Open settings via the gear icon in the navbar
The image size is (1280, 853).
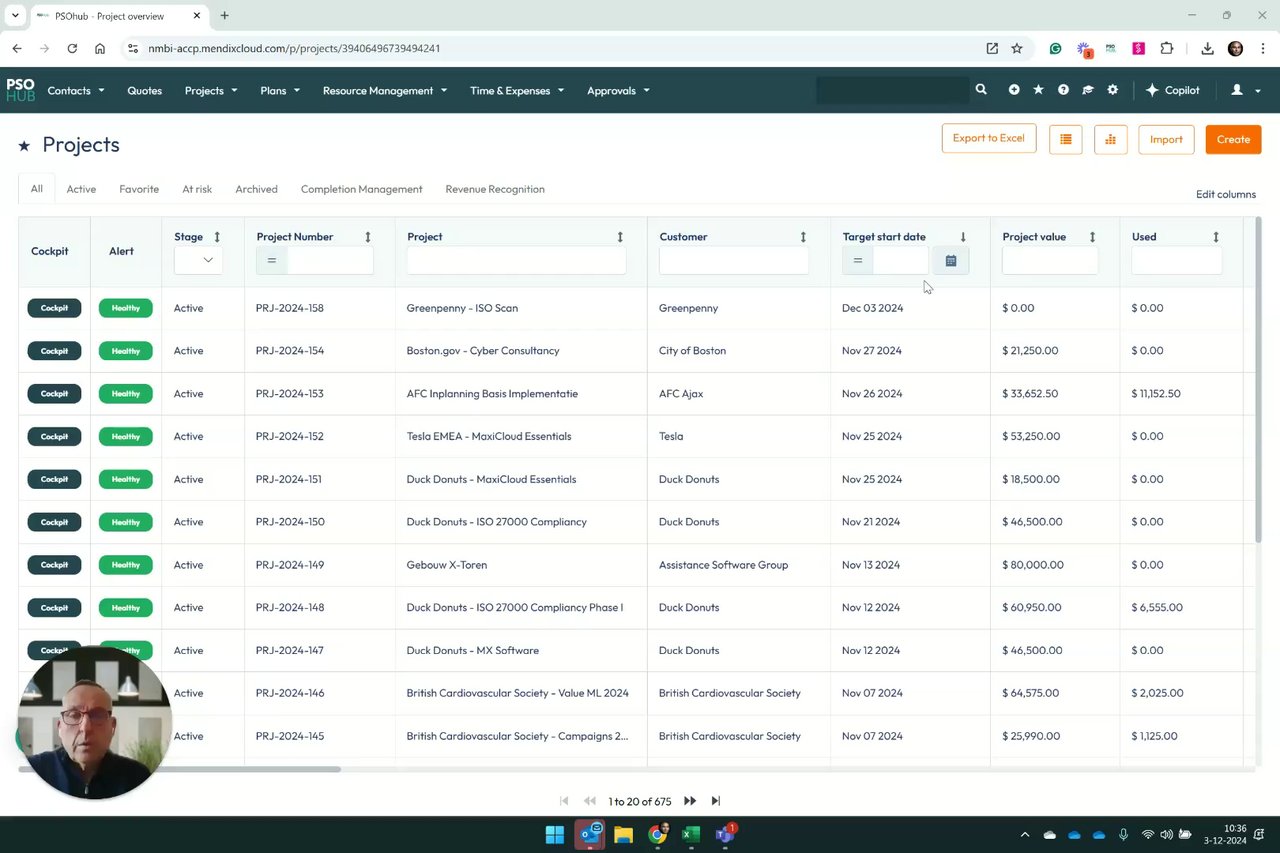[x=1113, y=90]
